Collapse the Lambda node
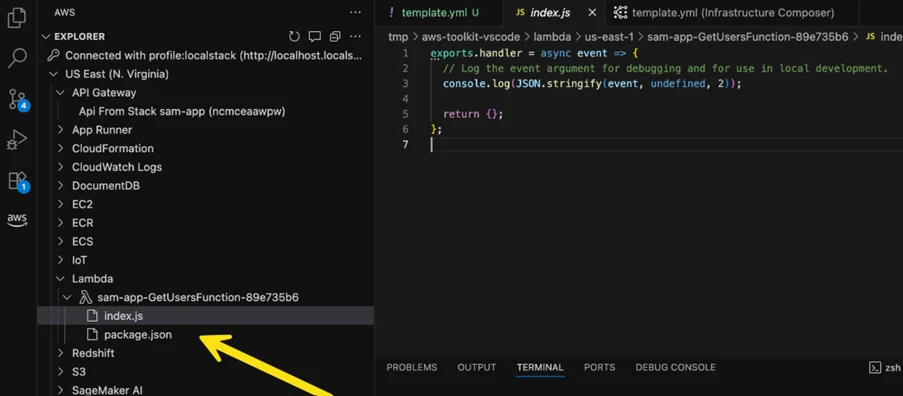Image resolution: width=903 pixels, height=396 pixels. 60,279
